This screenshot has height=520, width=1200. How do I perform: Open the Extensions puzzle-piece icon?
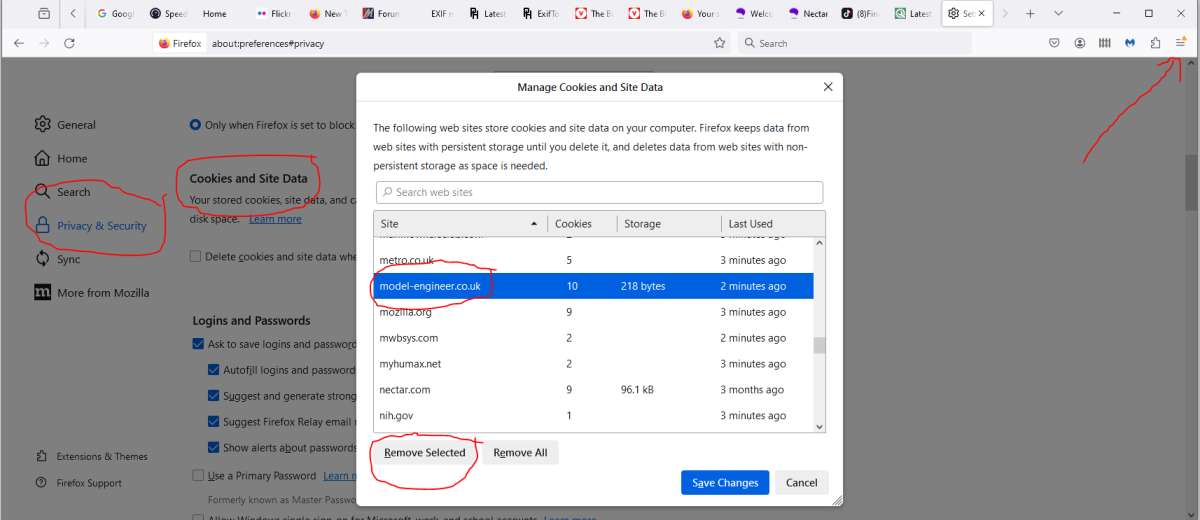coord(1155,43)
